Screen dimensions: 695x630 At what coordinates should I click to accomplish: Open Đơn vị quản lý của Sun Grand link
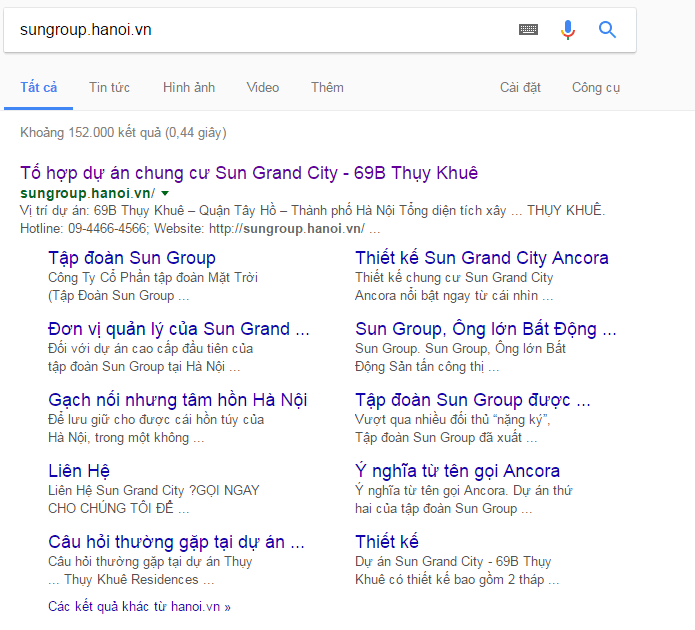click(x=179, y=329)
